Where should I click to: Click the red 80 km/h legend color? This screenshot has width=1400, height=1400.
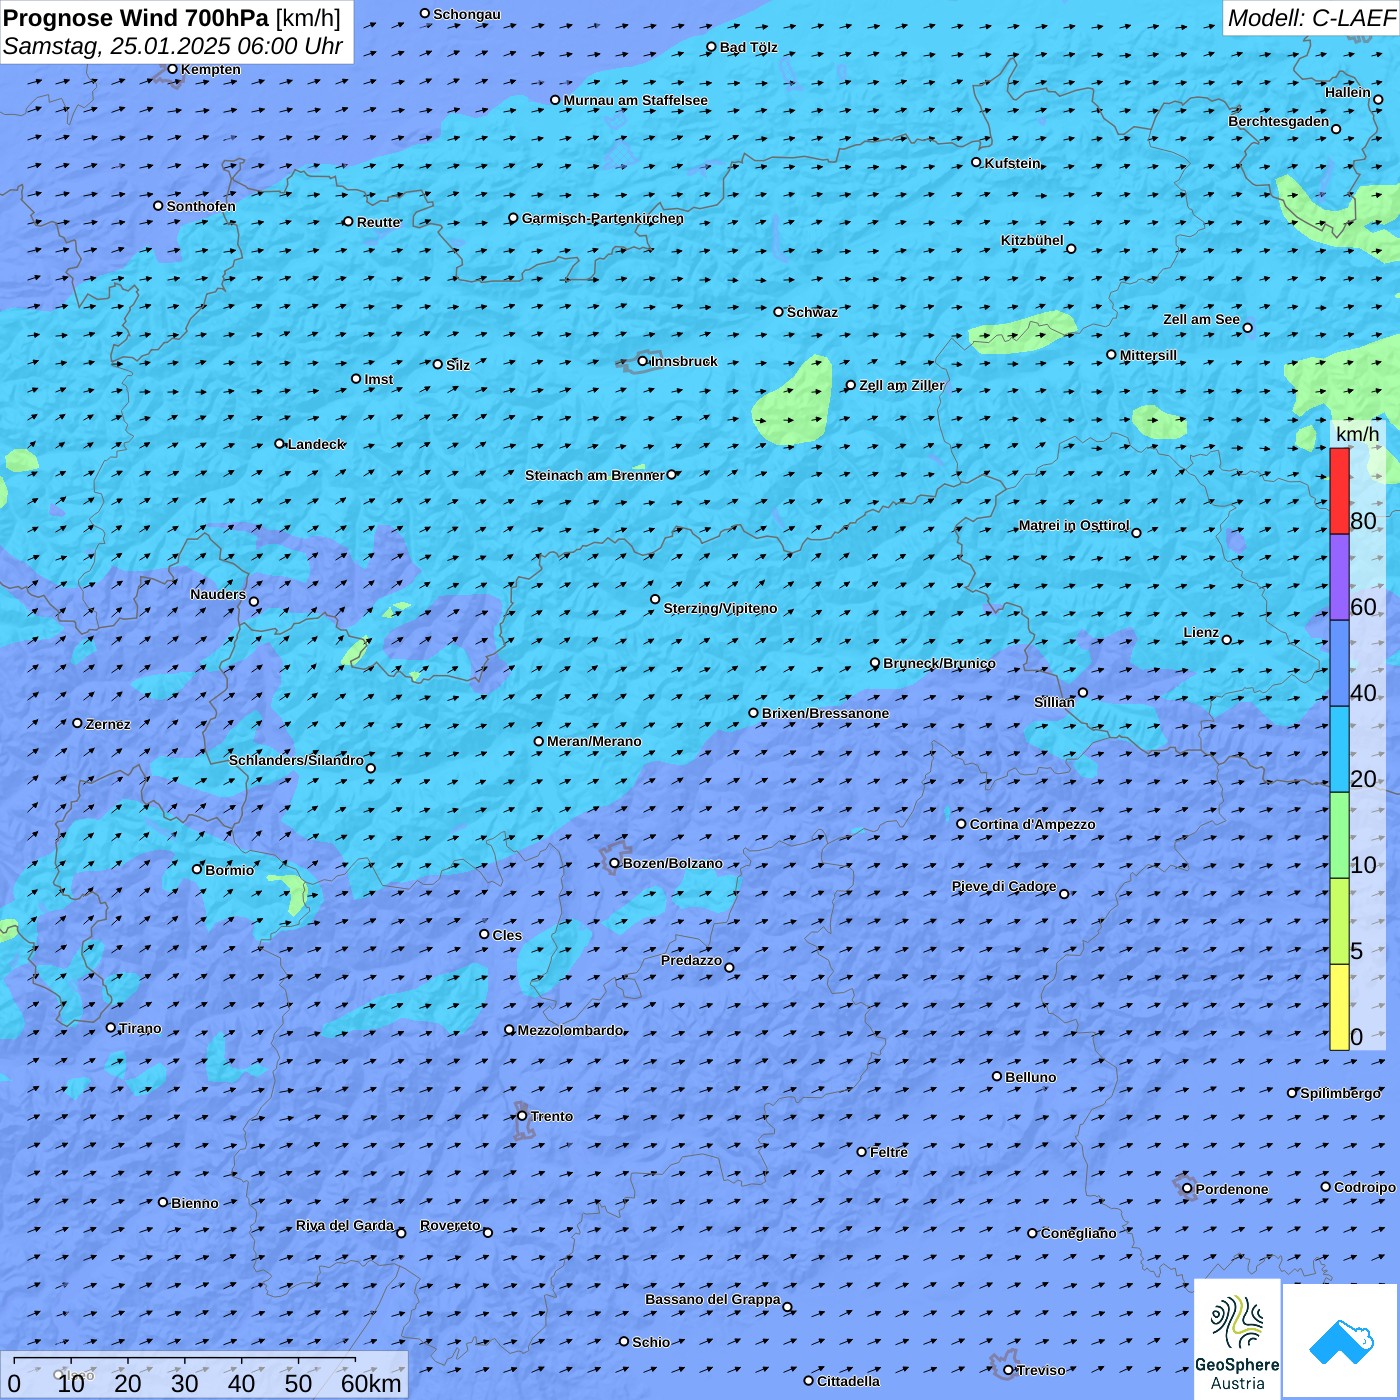click(1339, 491)
